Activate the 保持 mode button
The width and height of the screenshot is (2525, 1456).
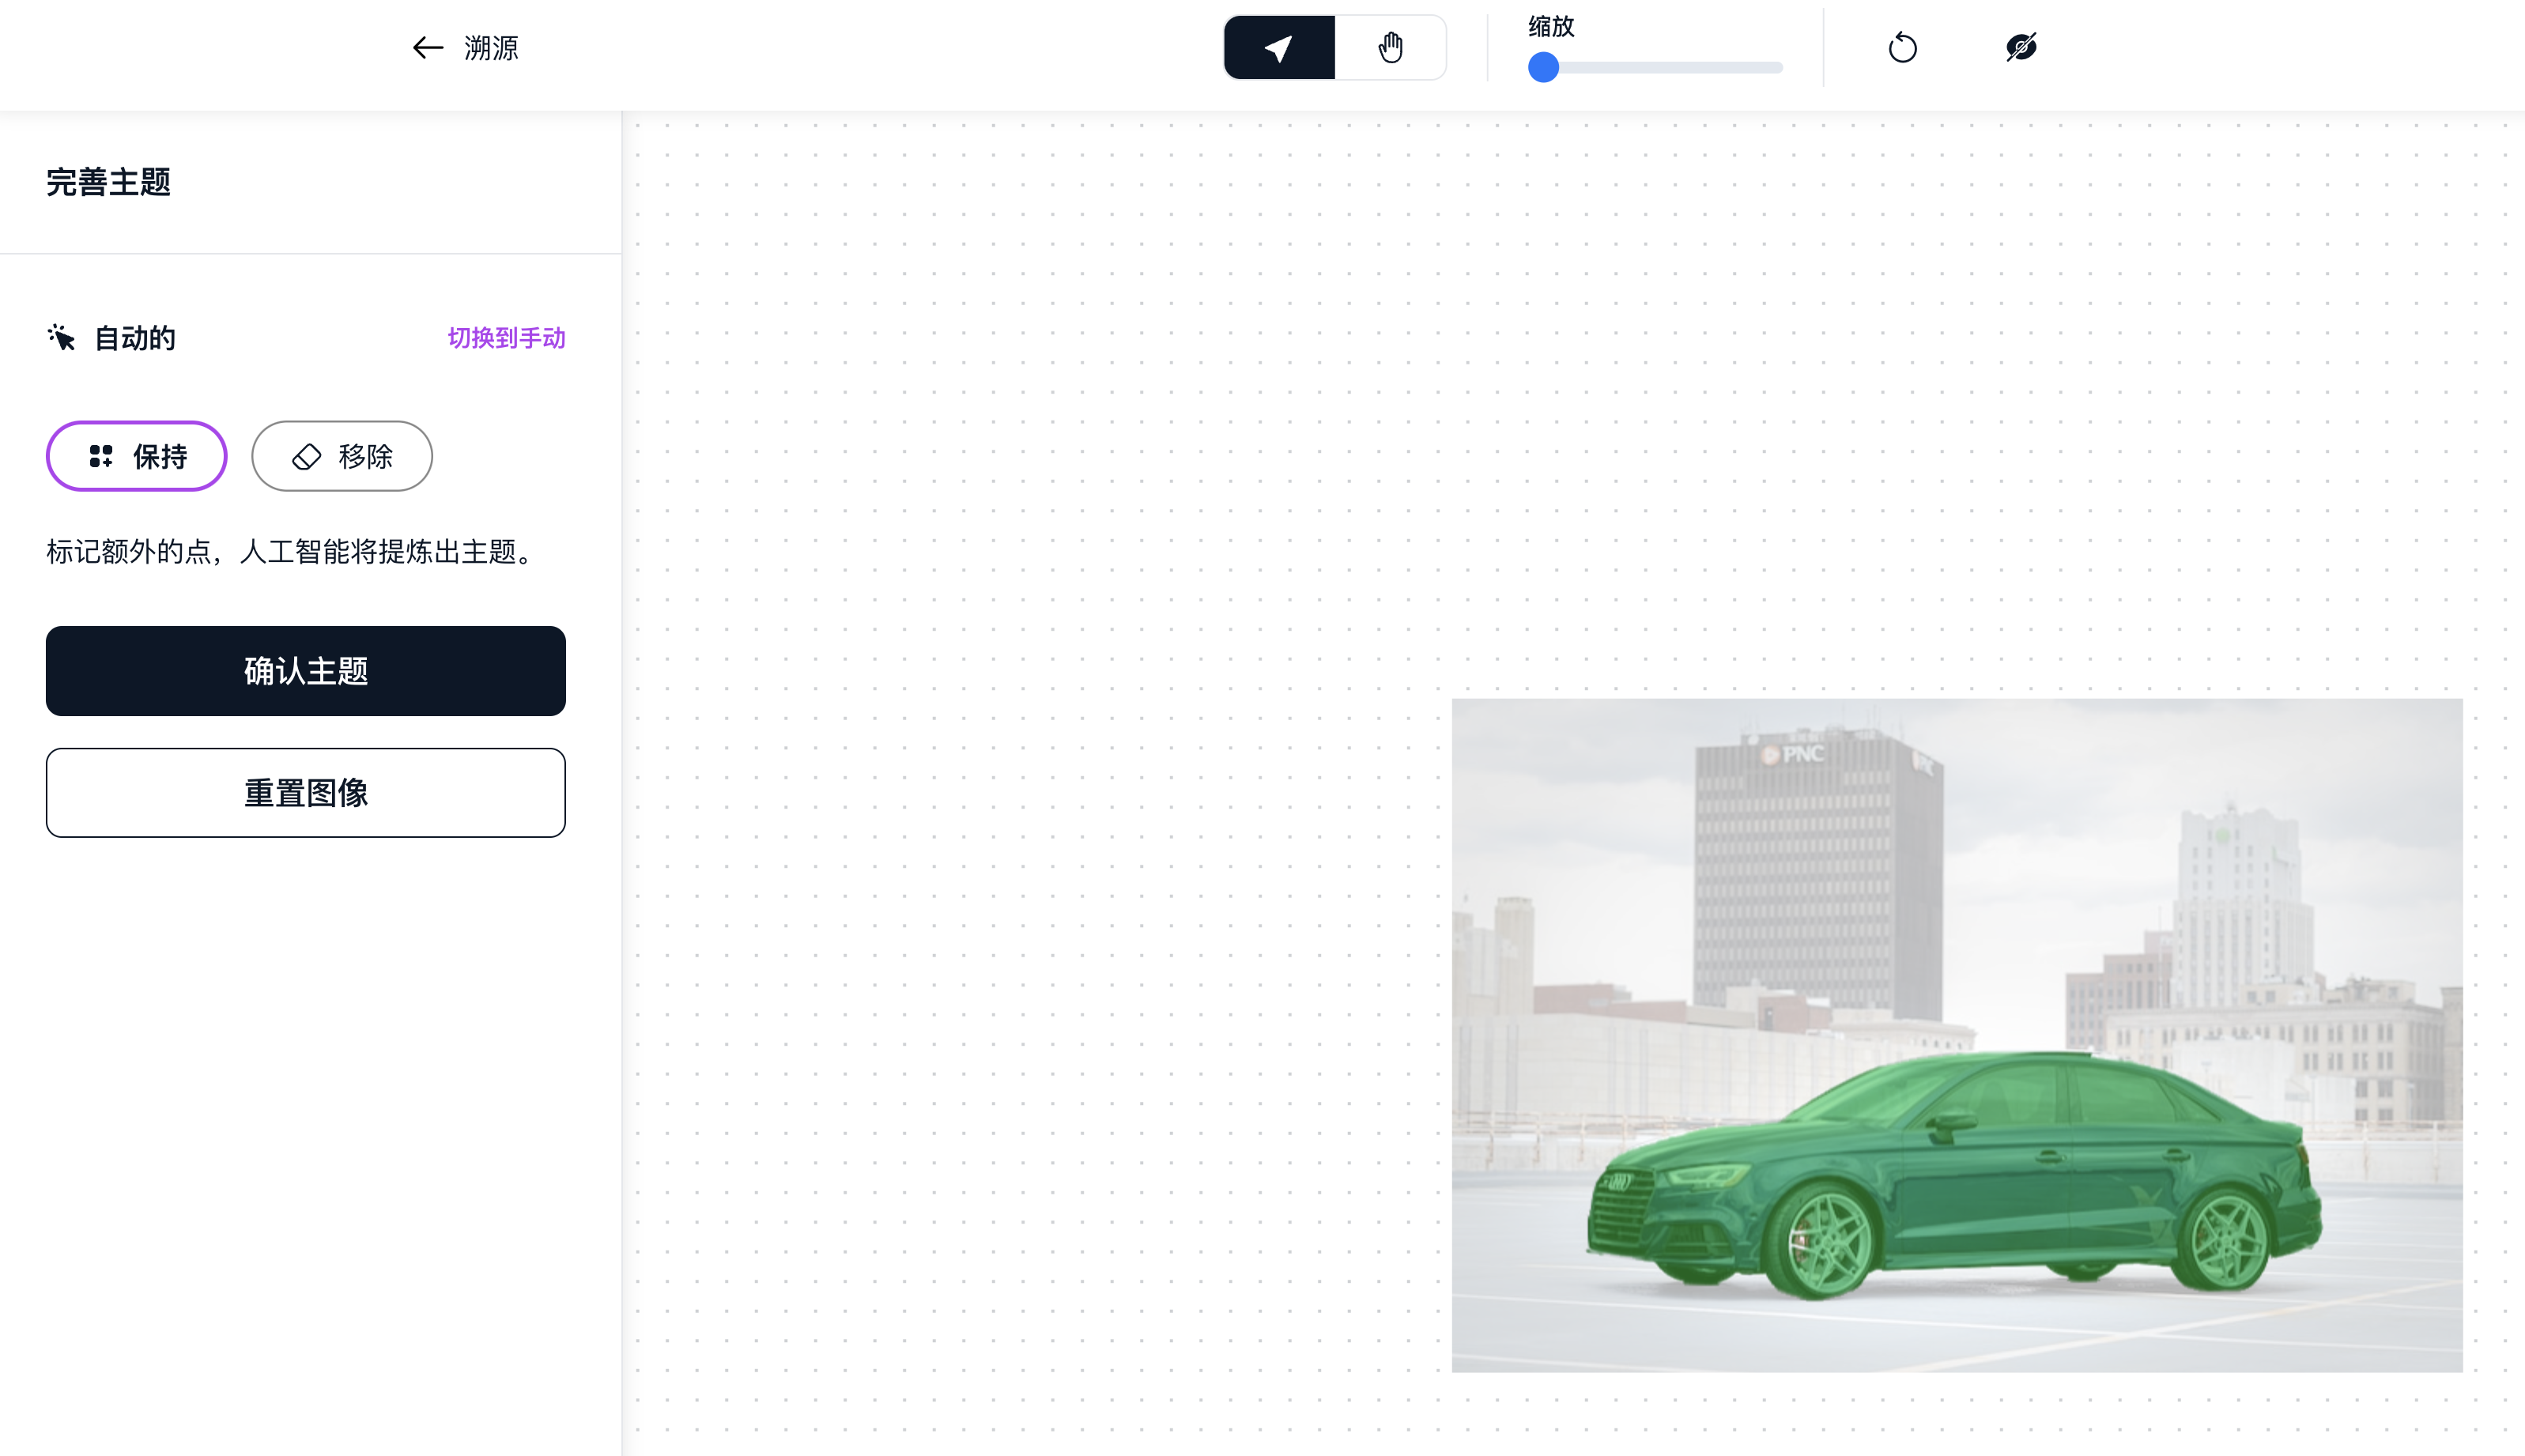pyautogui.click(x=137, y=457)
